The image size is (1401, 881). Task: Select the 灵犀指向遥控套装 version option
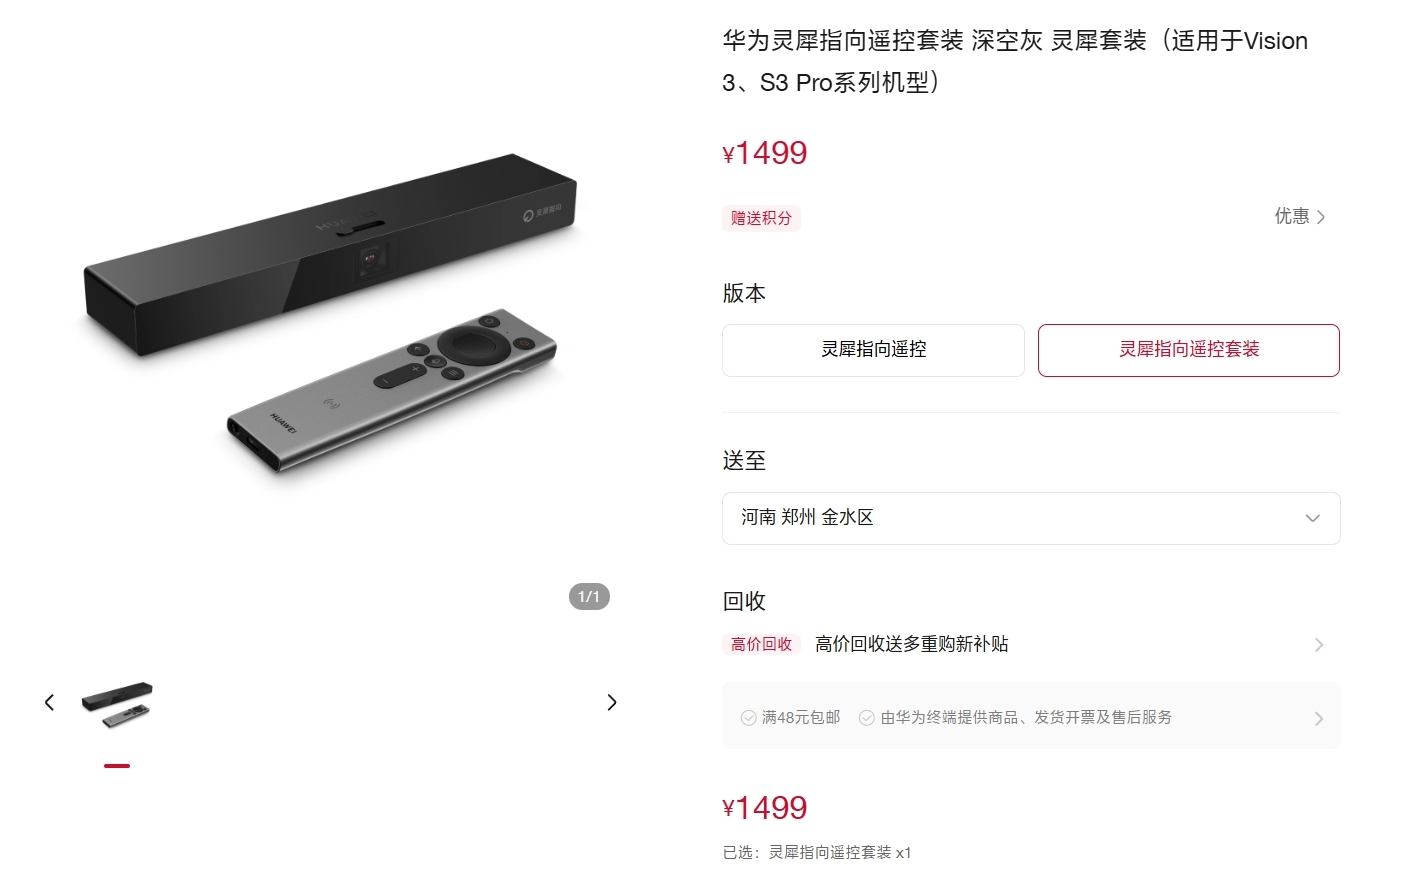click(1188, 350)
